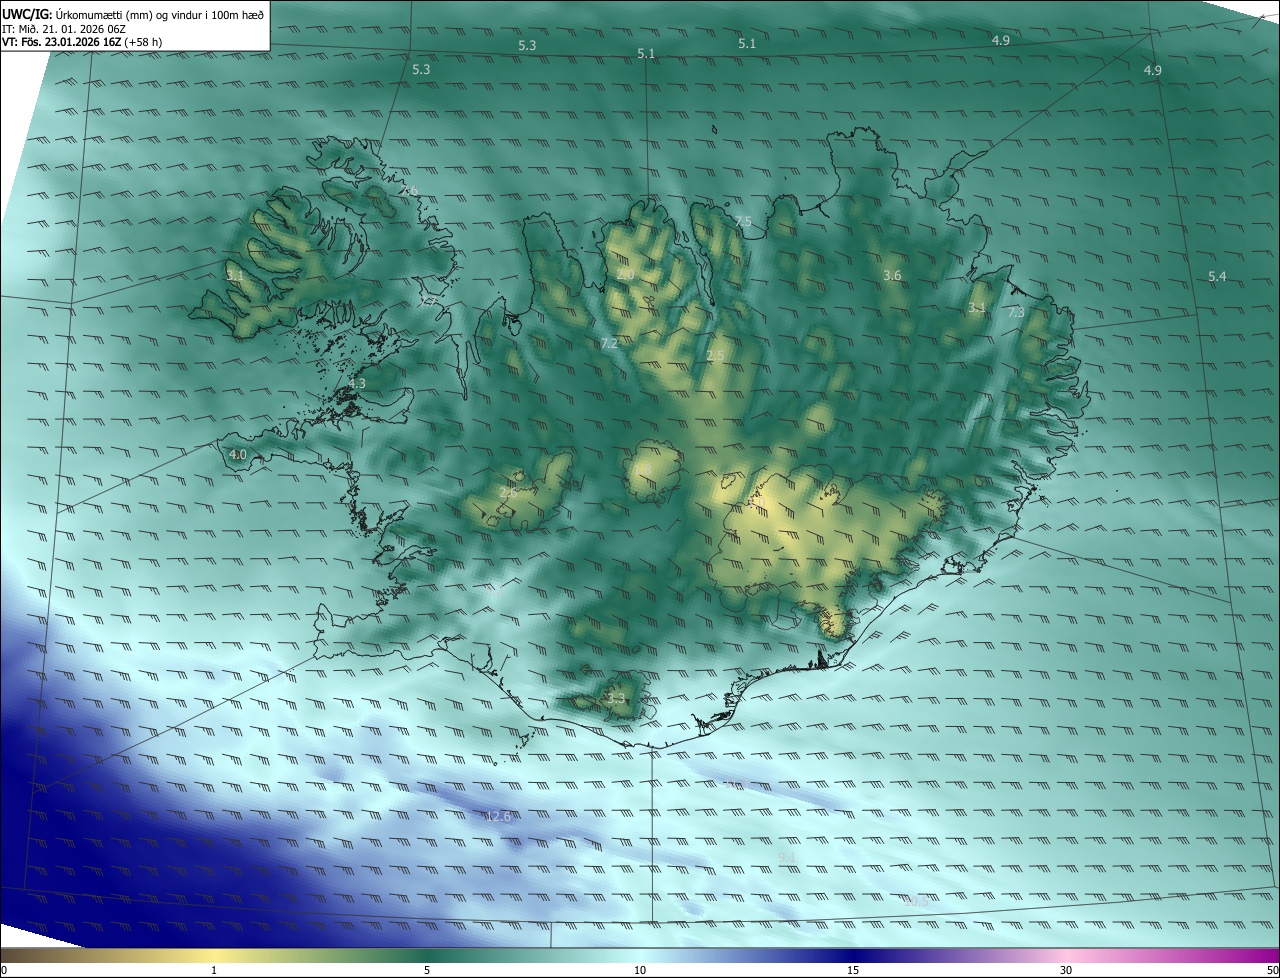This screenshot has height=978, width=1280.
Task: Select the valid time line "VT: Fös. 23.01.2026 16Z"
Action: pos(62,43)
